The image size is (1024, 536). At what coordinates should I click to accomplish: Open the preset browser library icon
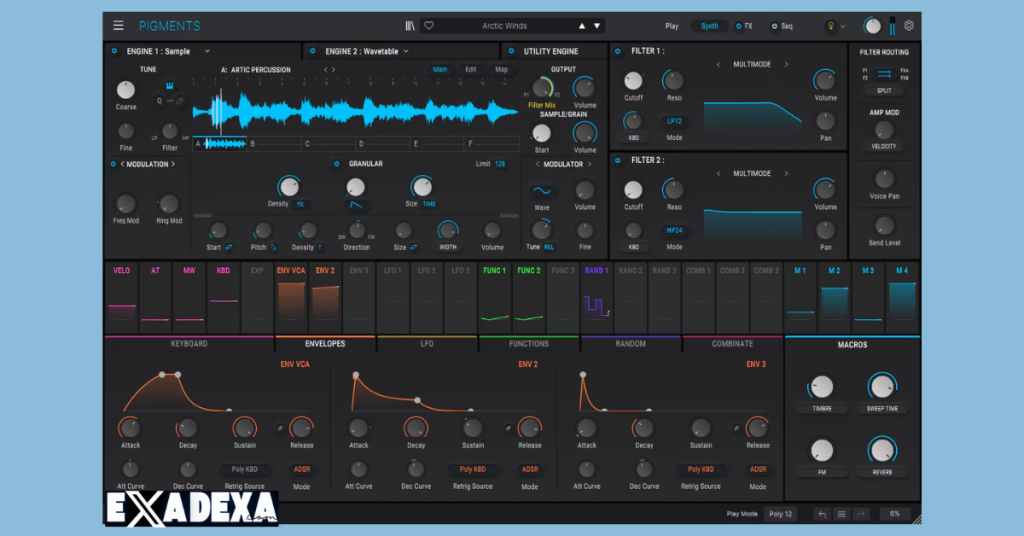point(409,25)
